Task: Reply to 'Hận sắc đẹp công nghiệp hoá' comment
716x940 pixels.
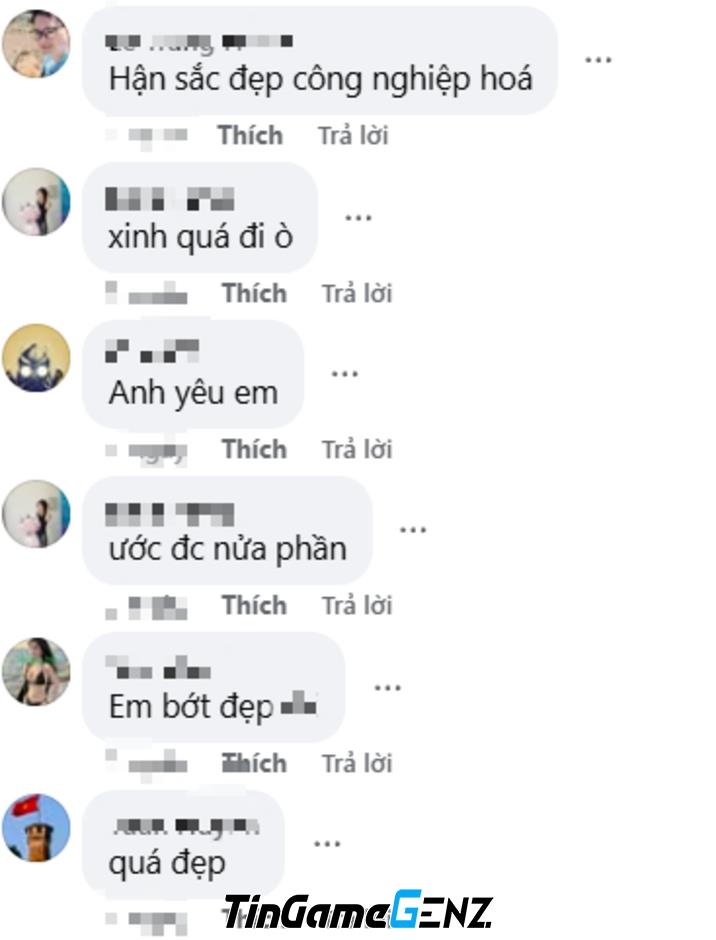Action: [353, 135]
